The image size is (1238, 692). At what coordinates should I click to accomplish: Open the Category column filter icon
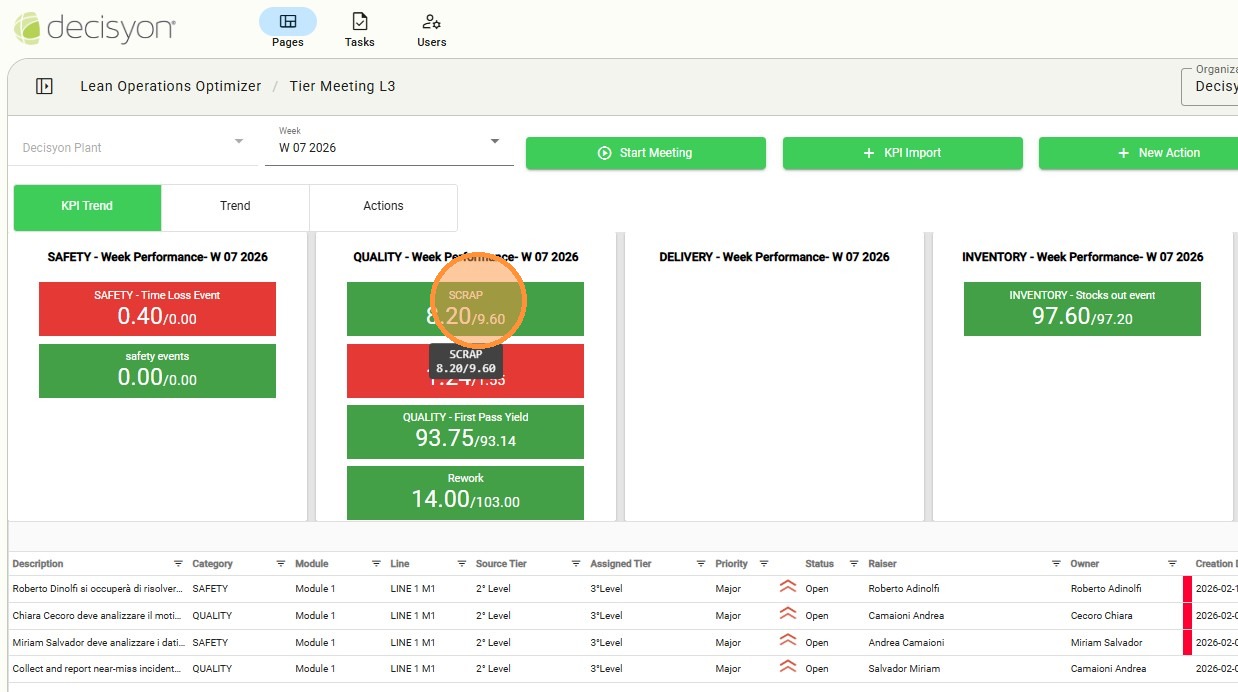click(280, 564)
